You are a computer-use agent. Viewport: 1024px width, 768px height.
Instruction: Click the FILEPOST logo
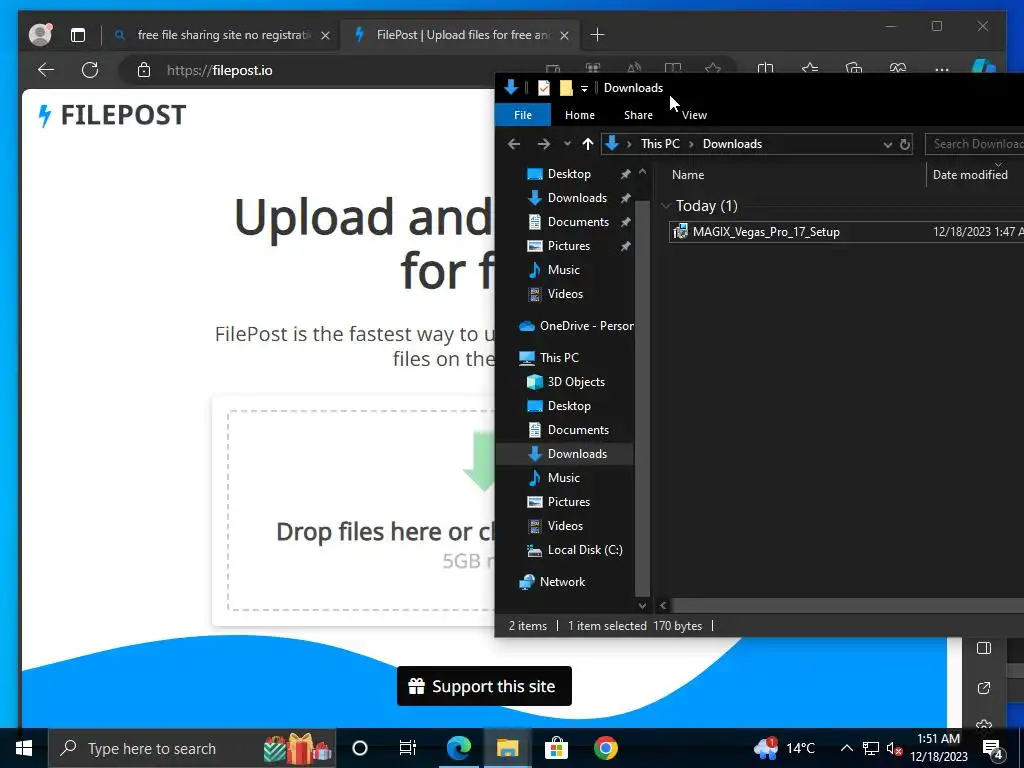pos(112,116)
